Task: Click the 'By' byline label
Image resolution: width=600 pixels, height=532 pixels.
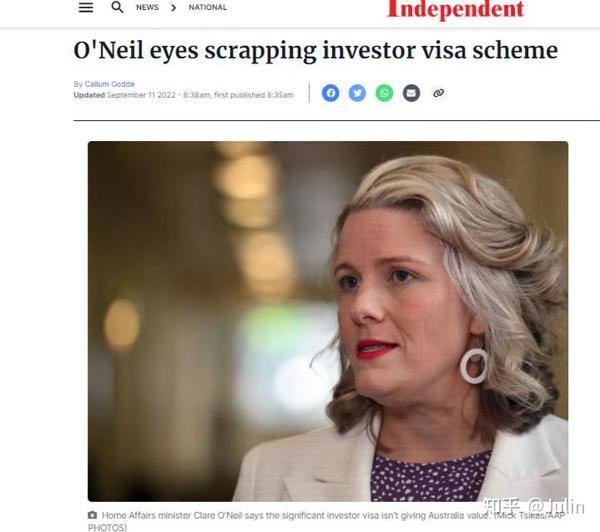Action: 78,84
